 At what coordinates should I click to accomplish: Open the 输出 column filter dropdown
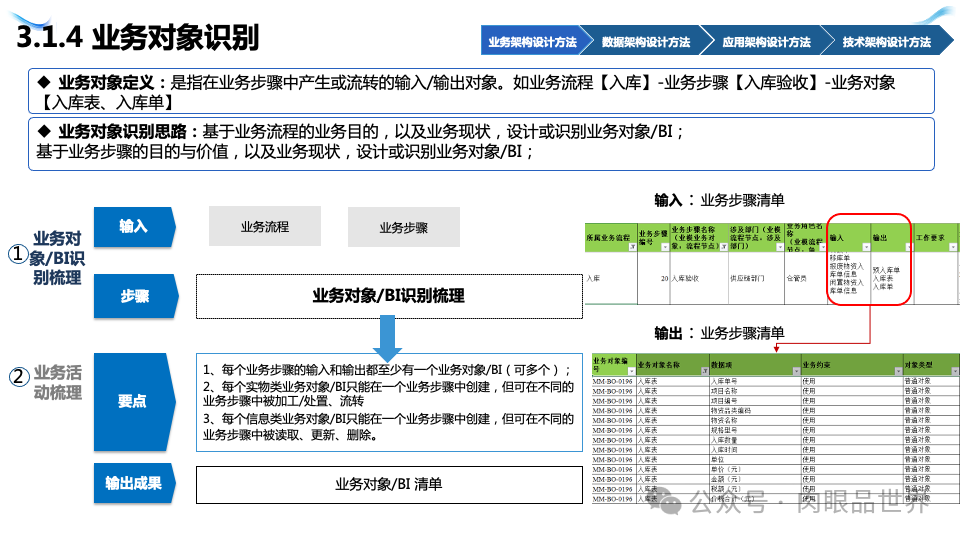pyautogui.click(x=909, y=247)
